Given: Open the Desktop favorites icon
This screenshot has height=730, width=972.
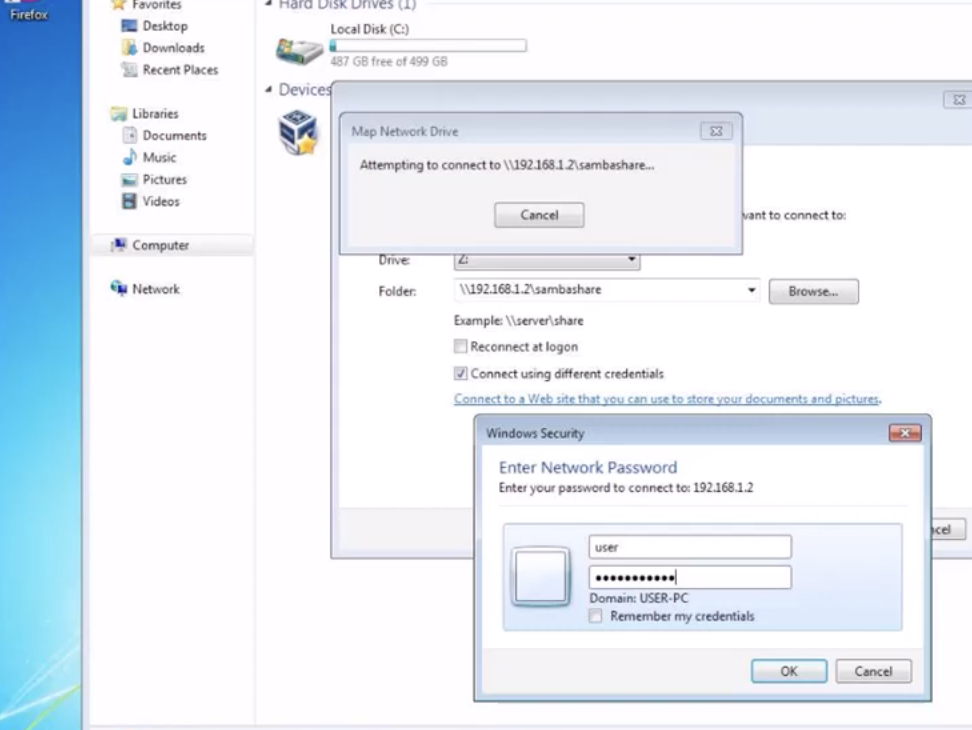Looking at the screenshot, I should [x=129, y=26].
